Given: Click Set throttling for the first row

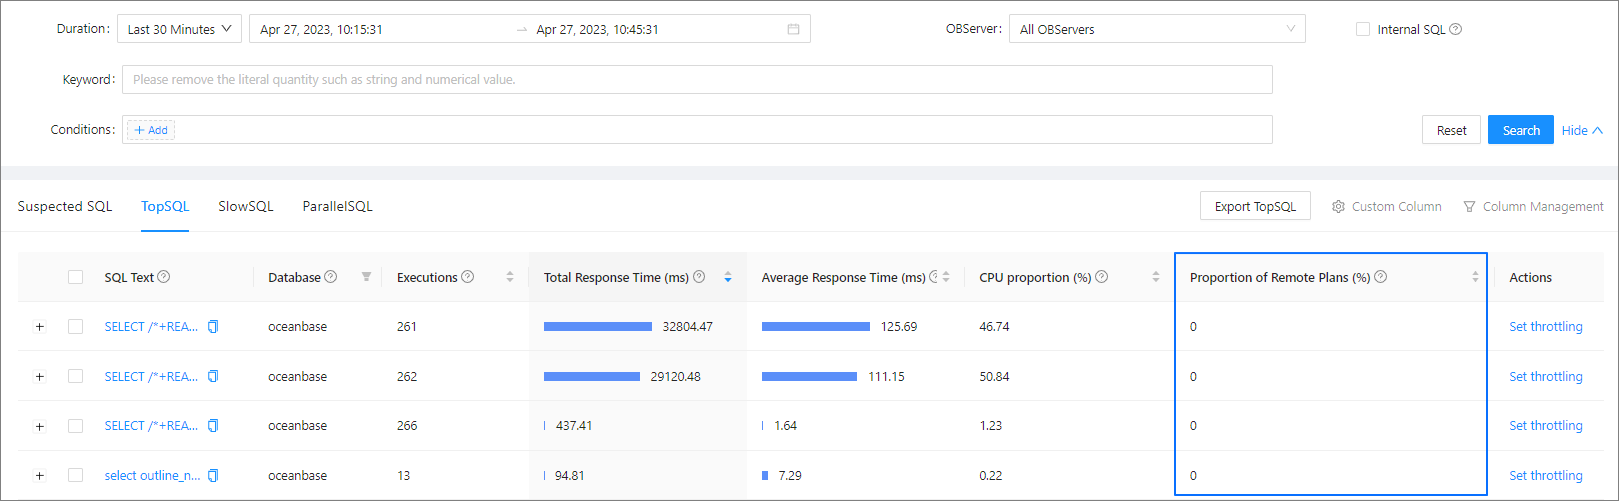Looking at the screenshot, I should pyautogui.click(x=1545, y=327).
